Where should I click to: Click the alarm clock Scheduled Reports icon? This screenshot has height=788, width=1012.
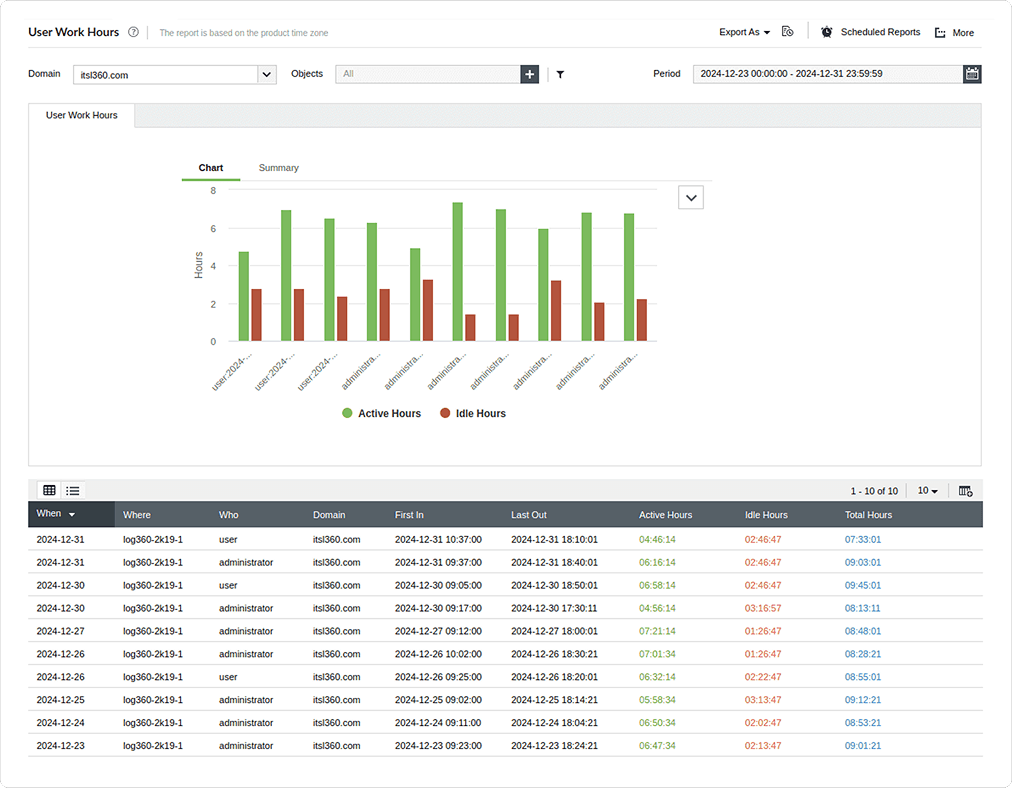(826, 31)
